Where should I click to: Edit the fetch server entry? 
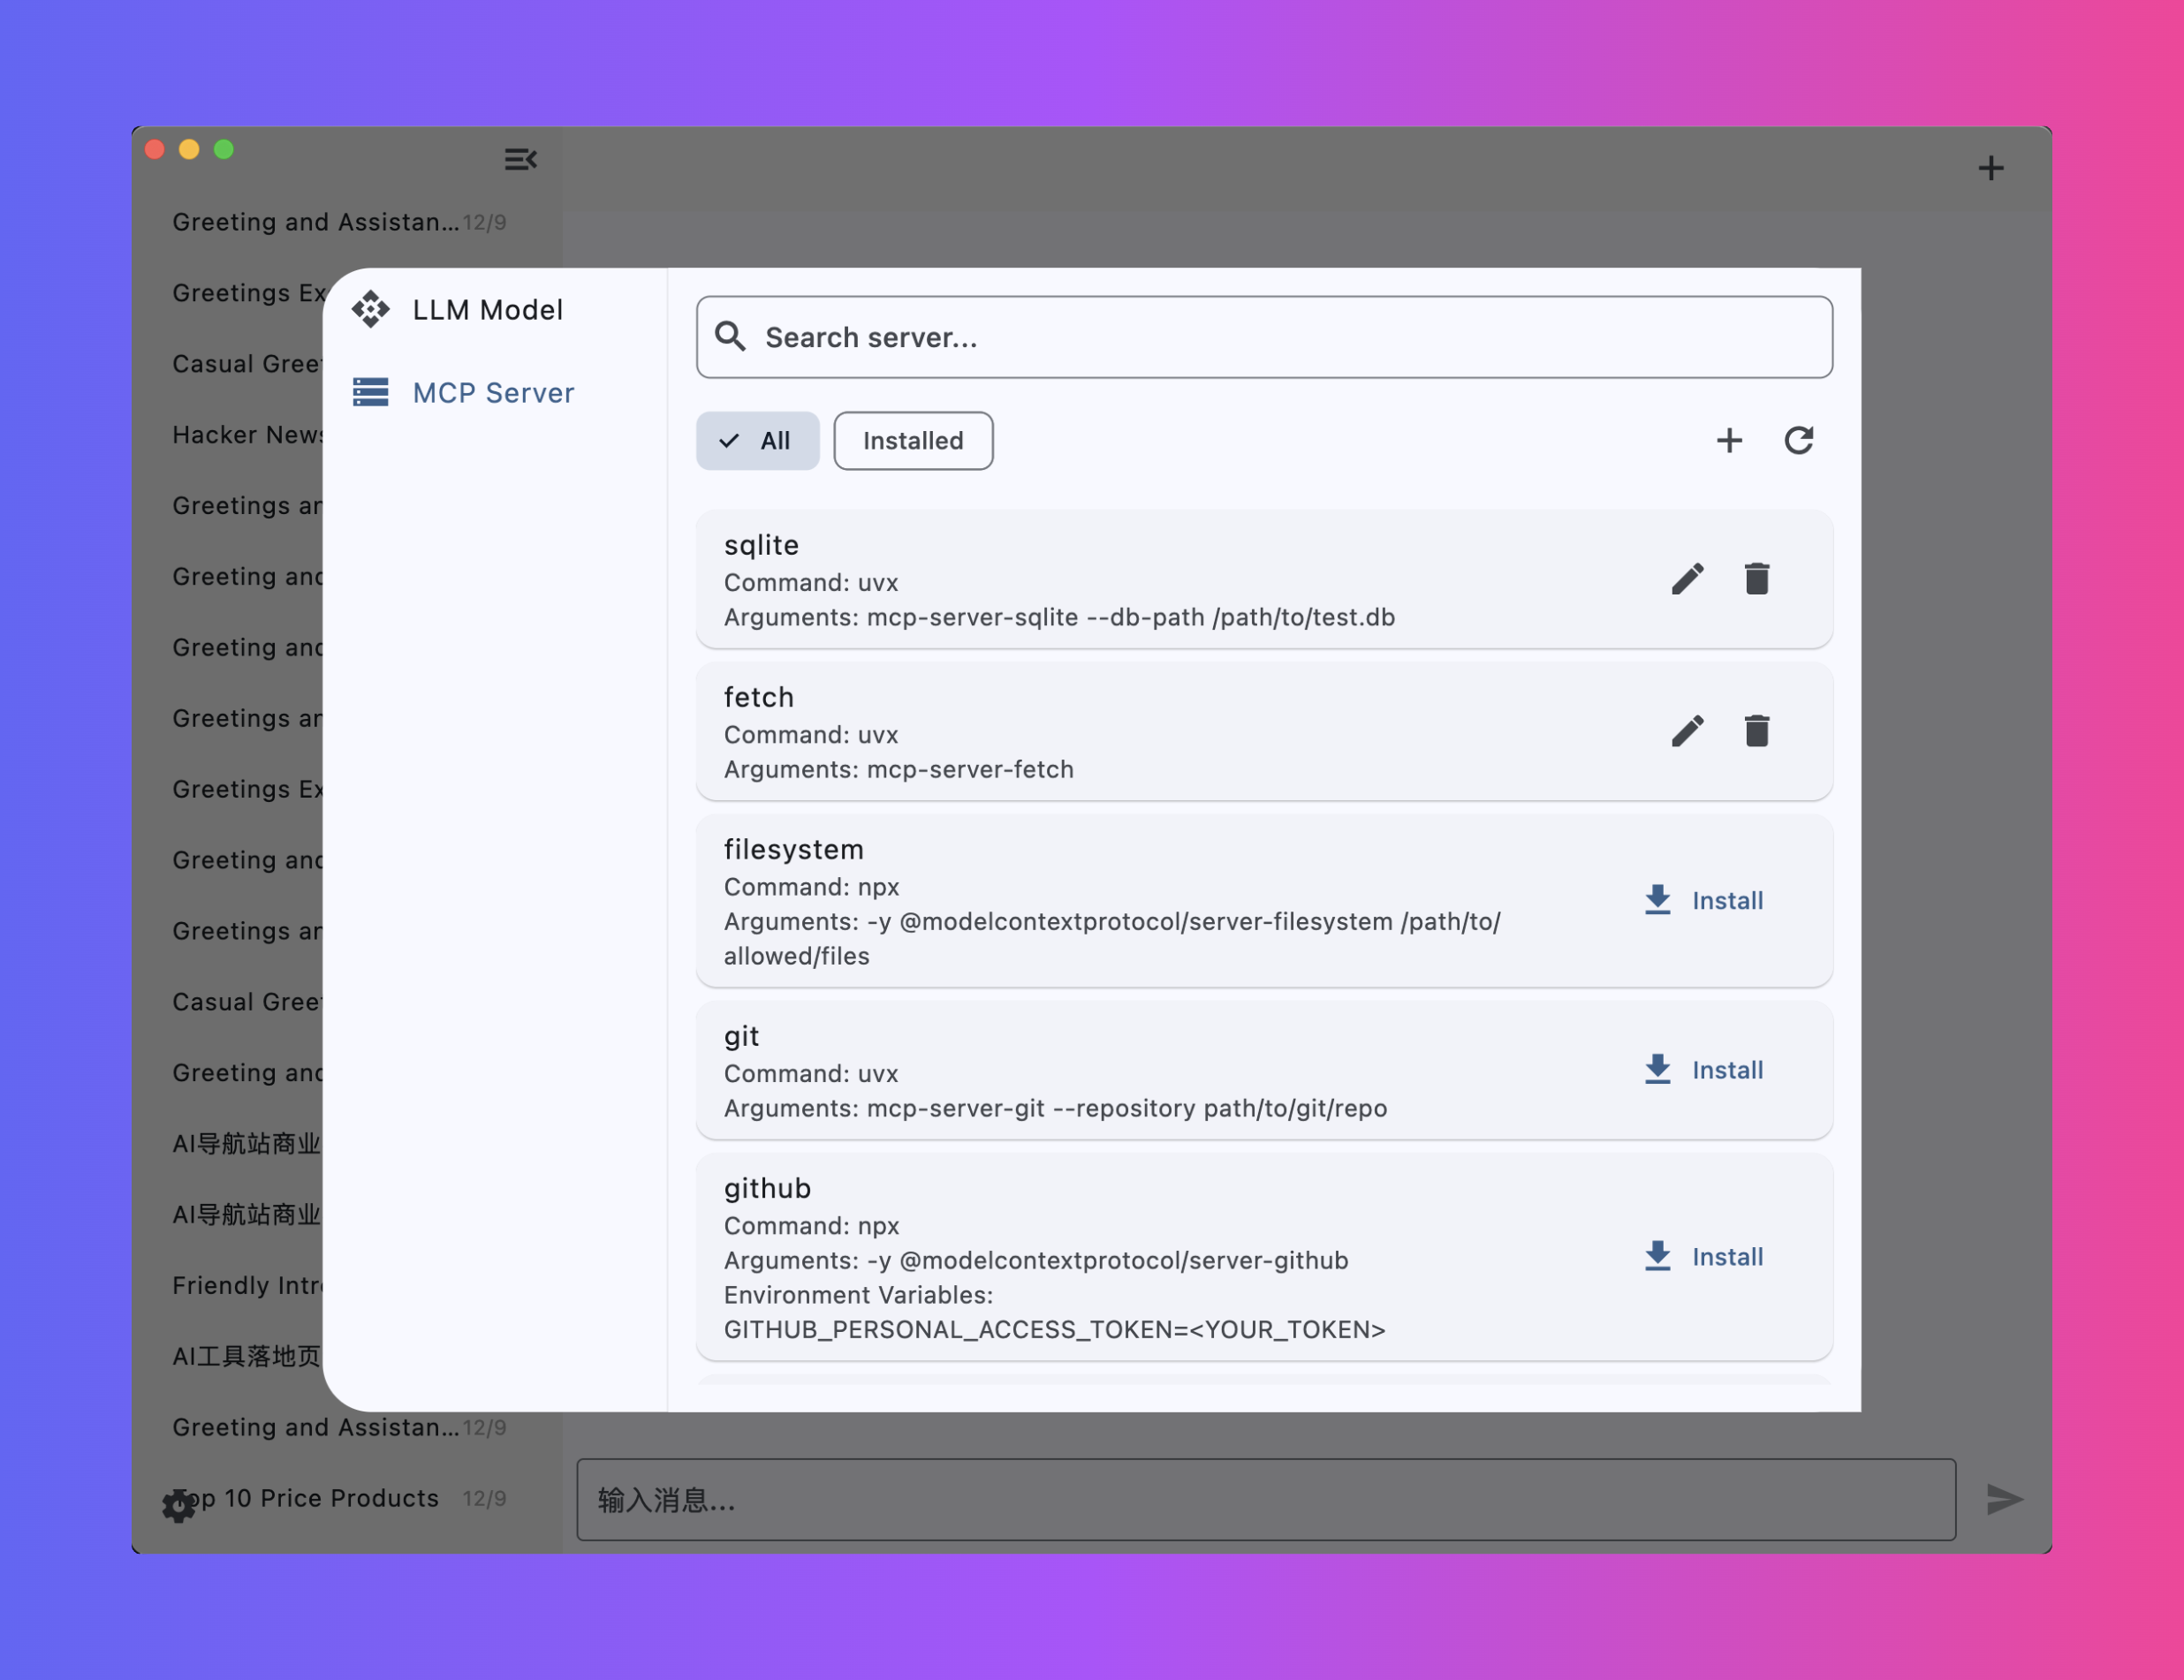tap(1687, 731)
